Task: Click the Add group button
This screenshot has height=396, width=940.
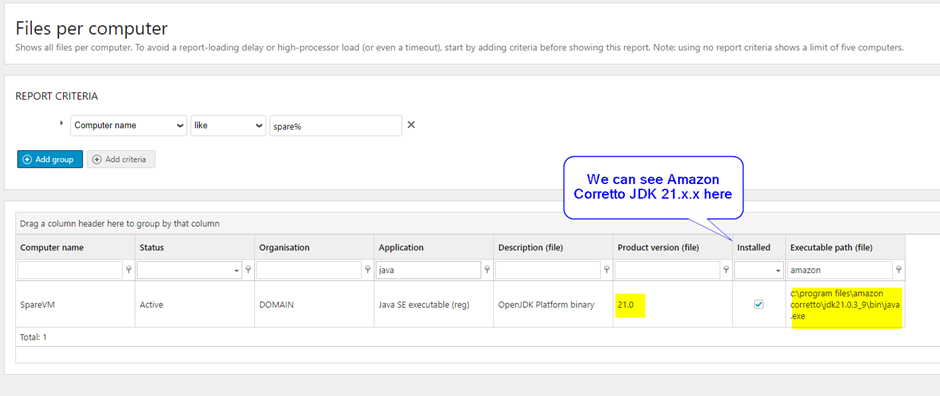Action: point(50,159)
